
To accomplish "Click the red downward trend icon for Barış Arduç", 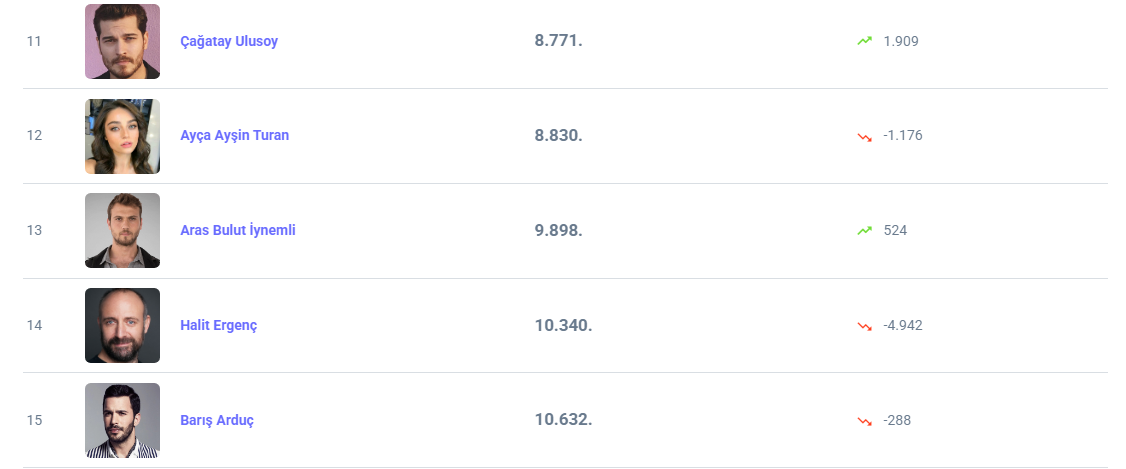I will point(865,421).
